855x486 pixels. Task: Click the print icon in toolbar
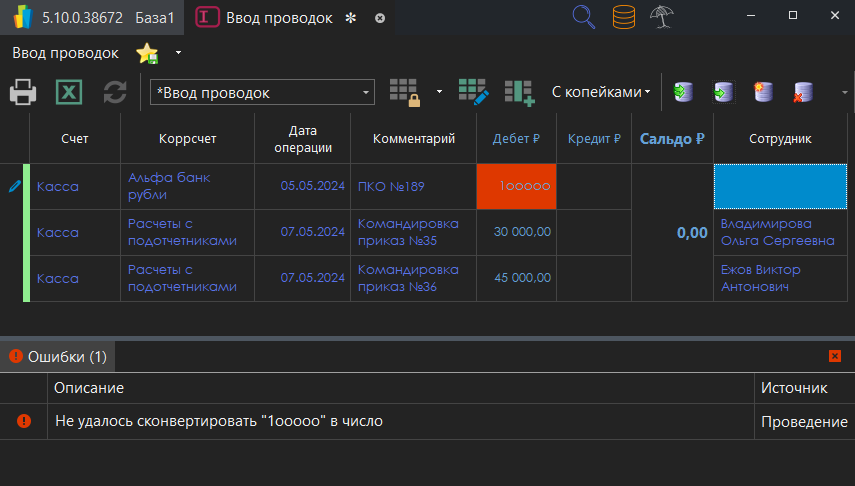click(x=23, y=92)
